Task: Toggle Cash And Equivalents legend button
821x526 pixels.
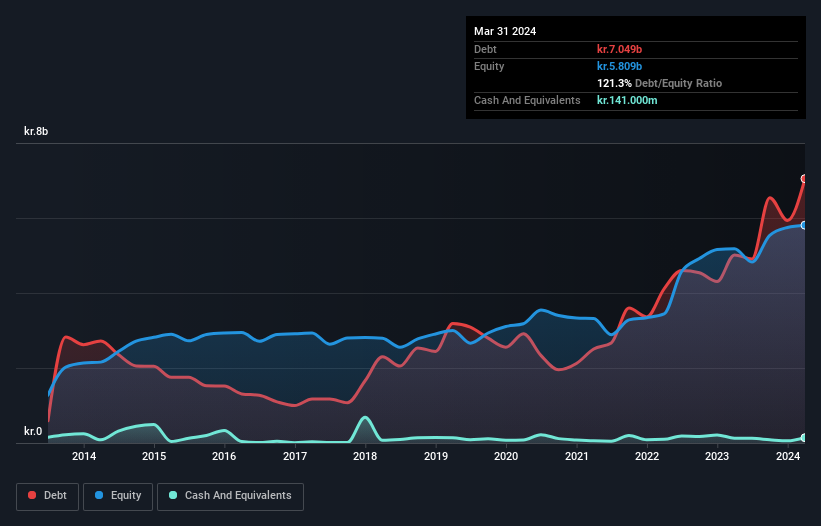Action: pos(230,495)
